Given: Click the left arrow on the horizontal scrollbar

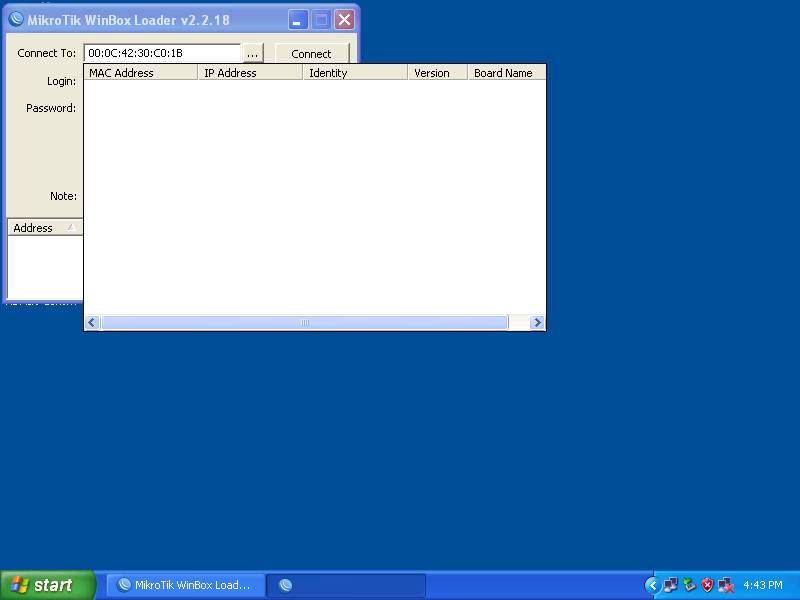Looking at the screenshot, I should [91, 322].
